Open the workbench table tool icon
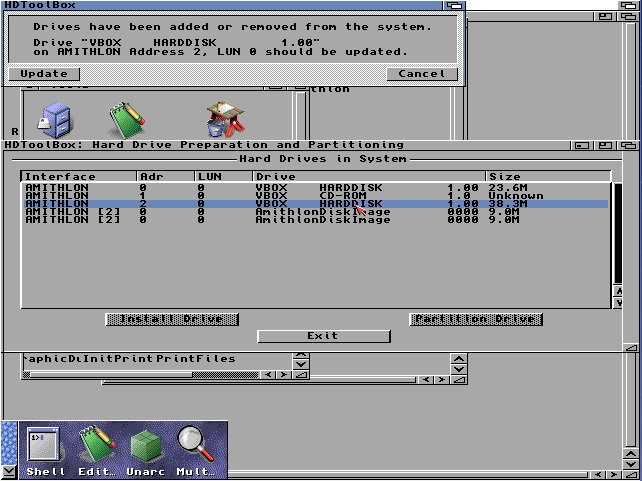Screen dimensions: 642x481 click(x=226, y=118)
